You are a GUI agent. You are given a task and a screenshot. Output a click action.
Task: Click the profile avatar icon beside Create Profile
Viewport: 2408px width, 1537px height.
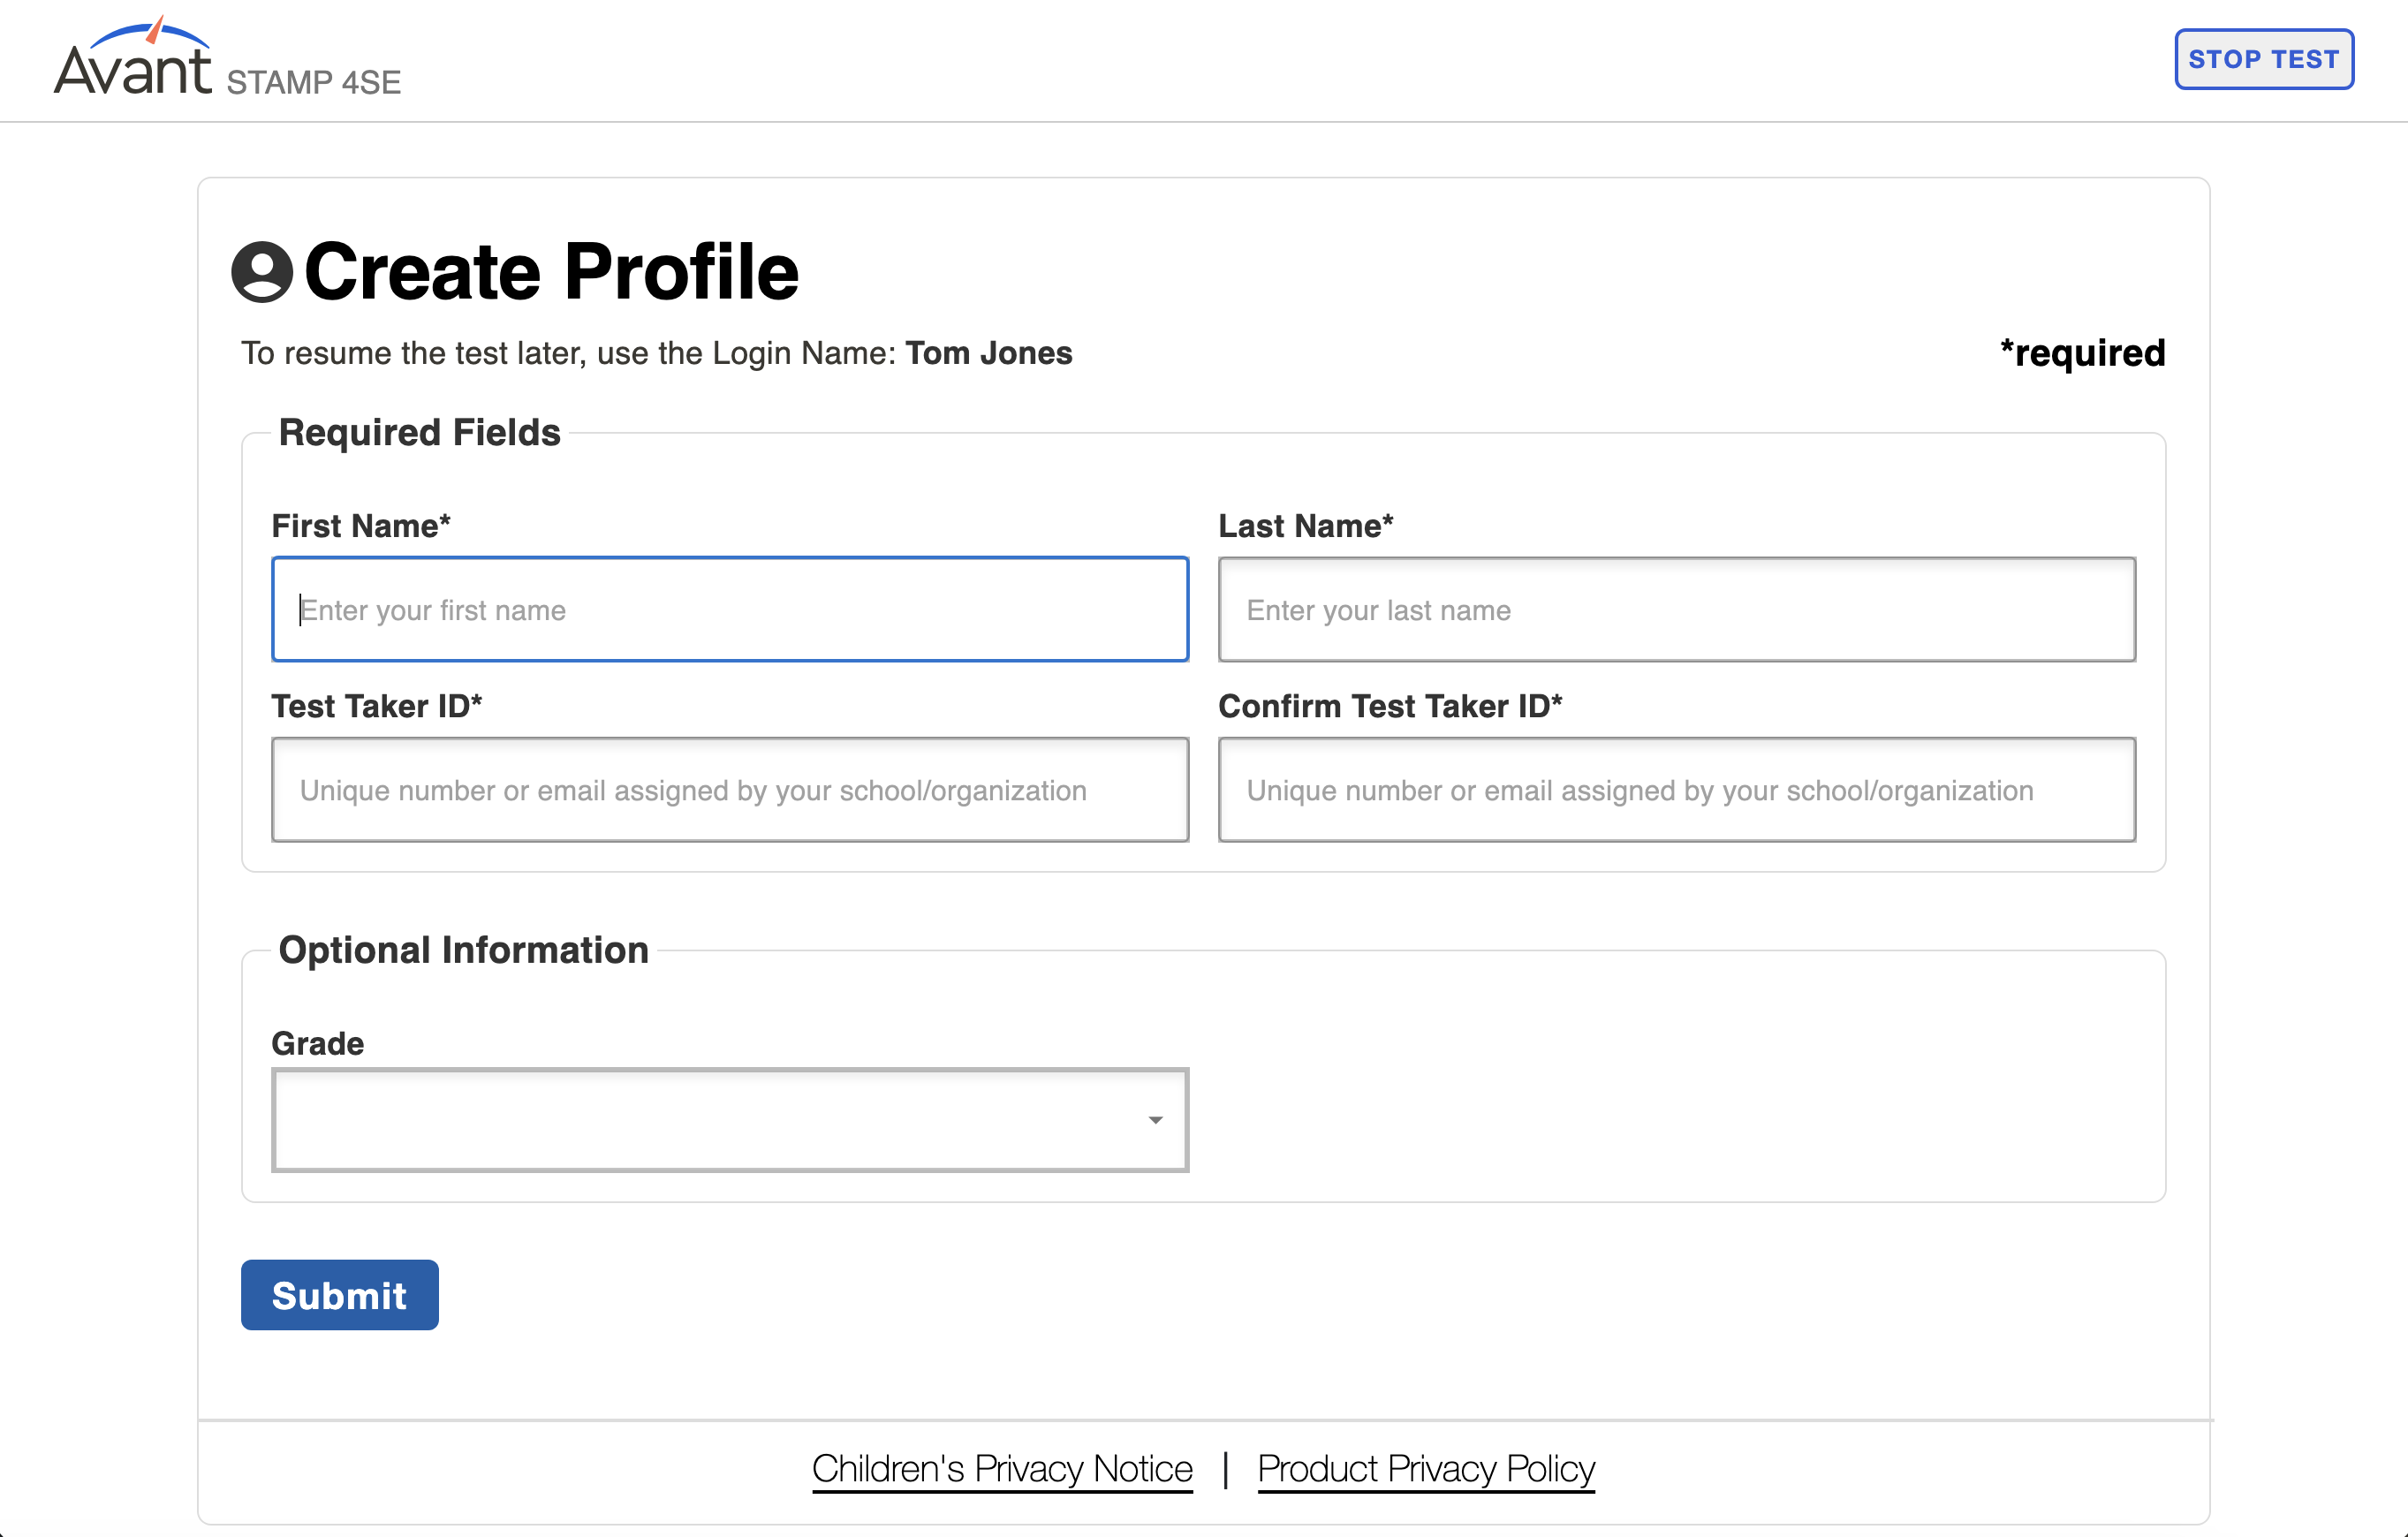[262, 272]
